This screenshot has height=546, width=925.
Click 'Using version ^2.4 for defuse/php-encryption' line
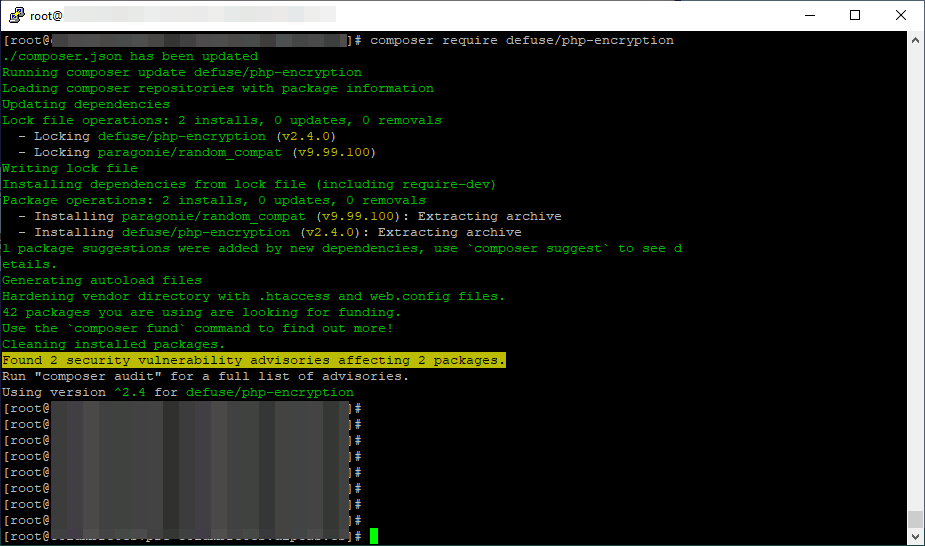pos(178,392)
